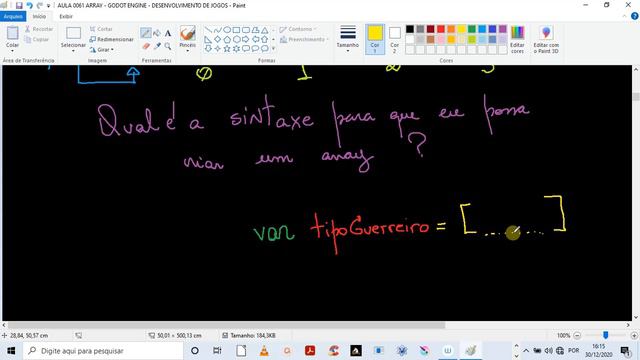Select the Pencil tool
Screen dimensions: 640x360
[x=146, y=33]
